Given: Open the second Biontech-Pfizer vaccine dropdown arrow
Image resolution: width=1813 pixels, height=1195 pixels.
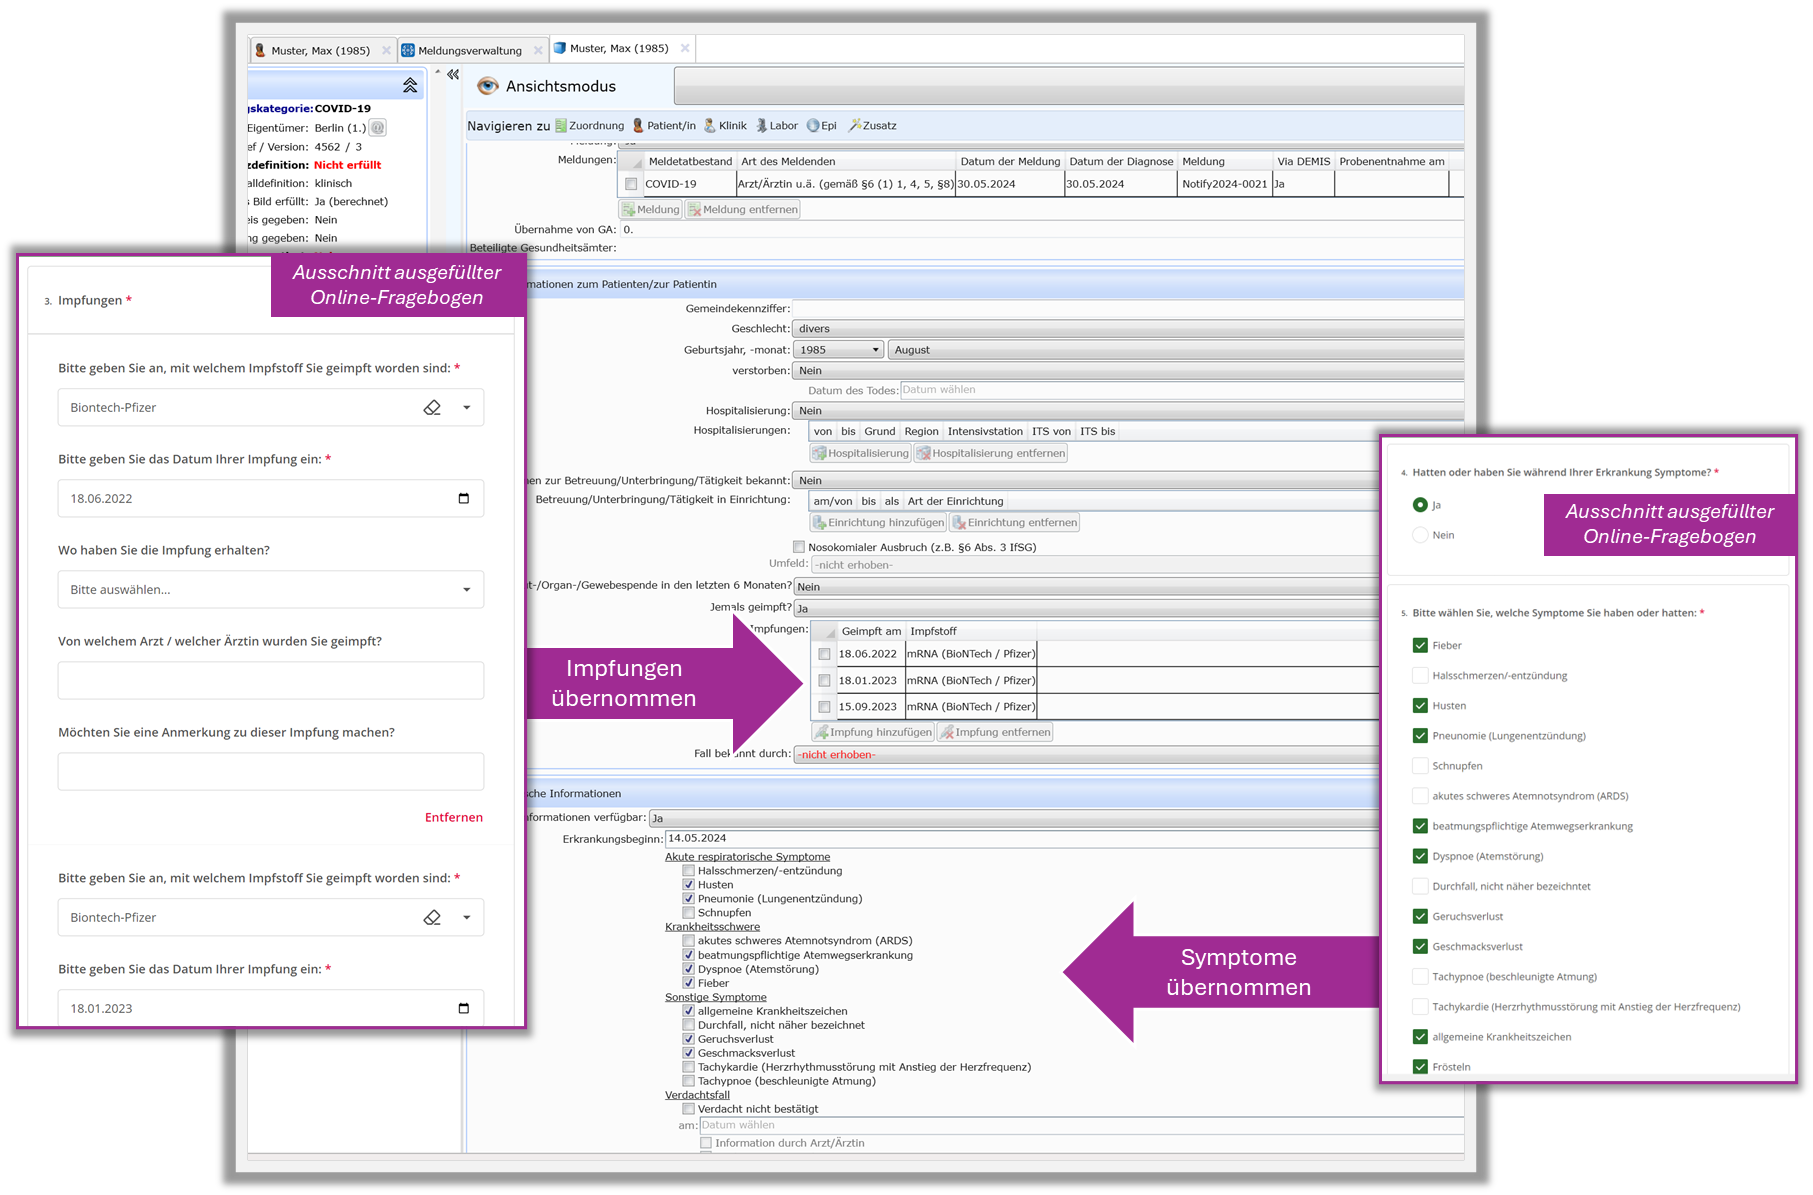Looking at the screenshot, I should (466, 918).
